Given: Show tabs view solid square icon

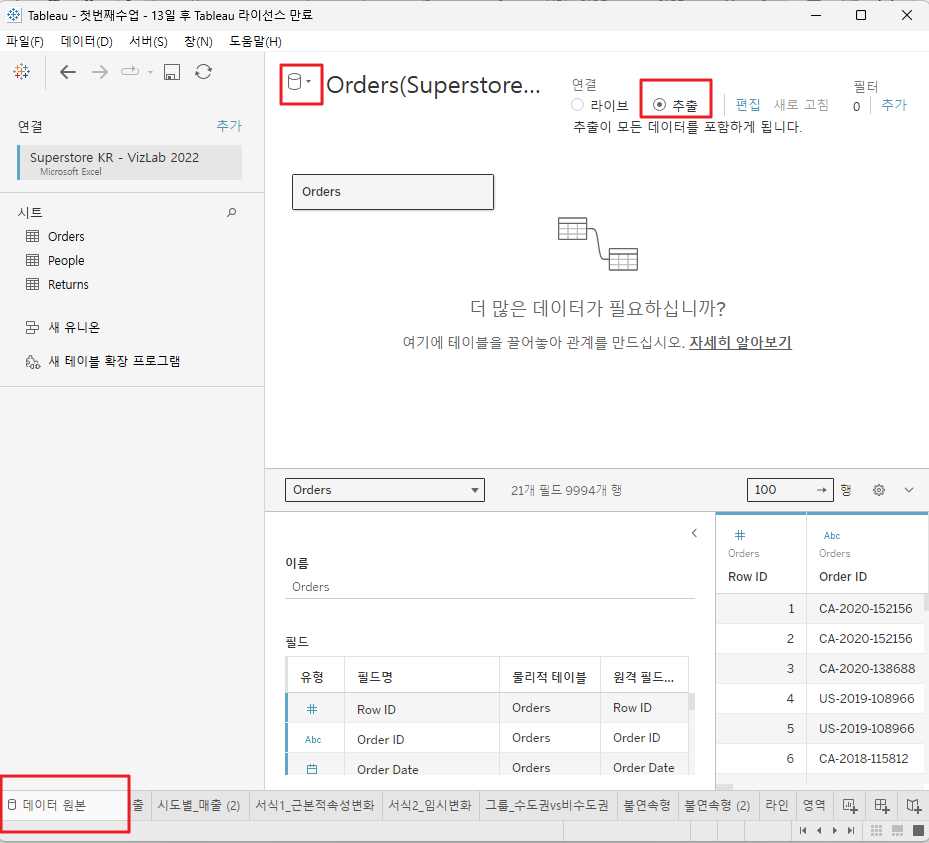Looking at the screenshot, I should point(918,831).
